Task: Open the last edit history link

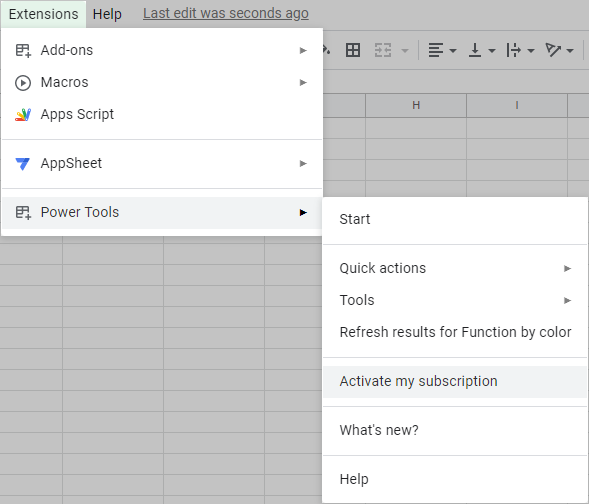Action: 226,14
